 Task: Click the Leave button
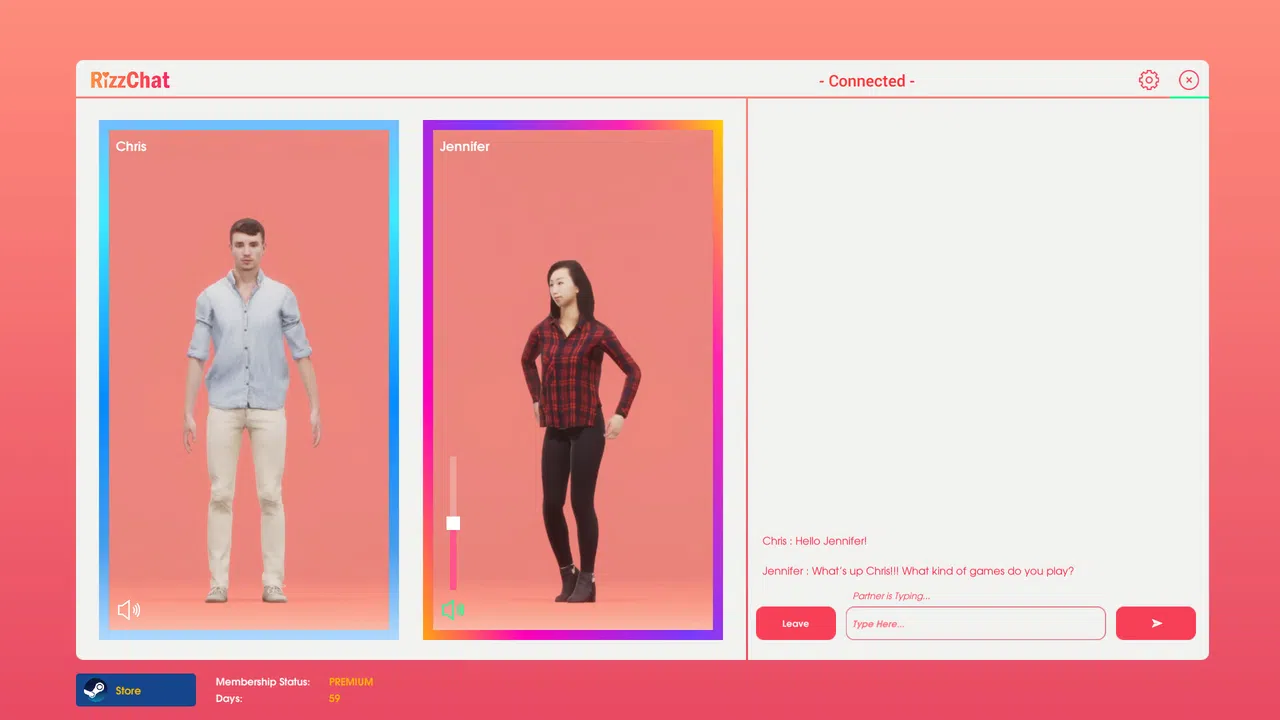(x=796, y=623)
